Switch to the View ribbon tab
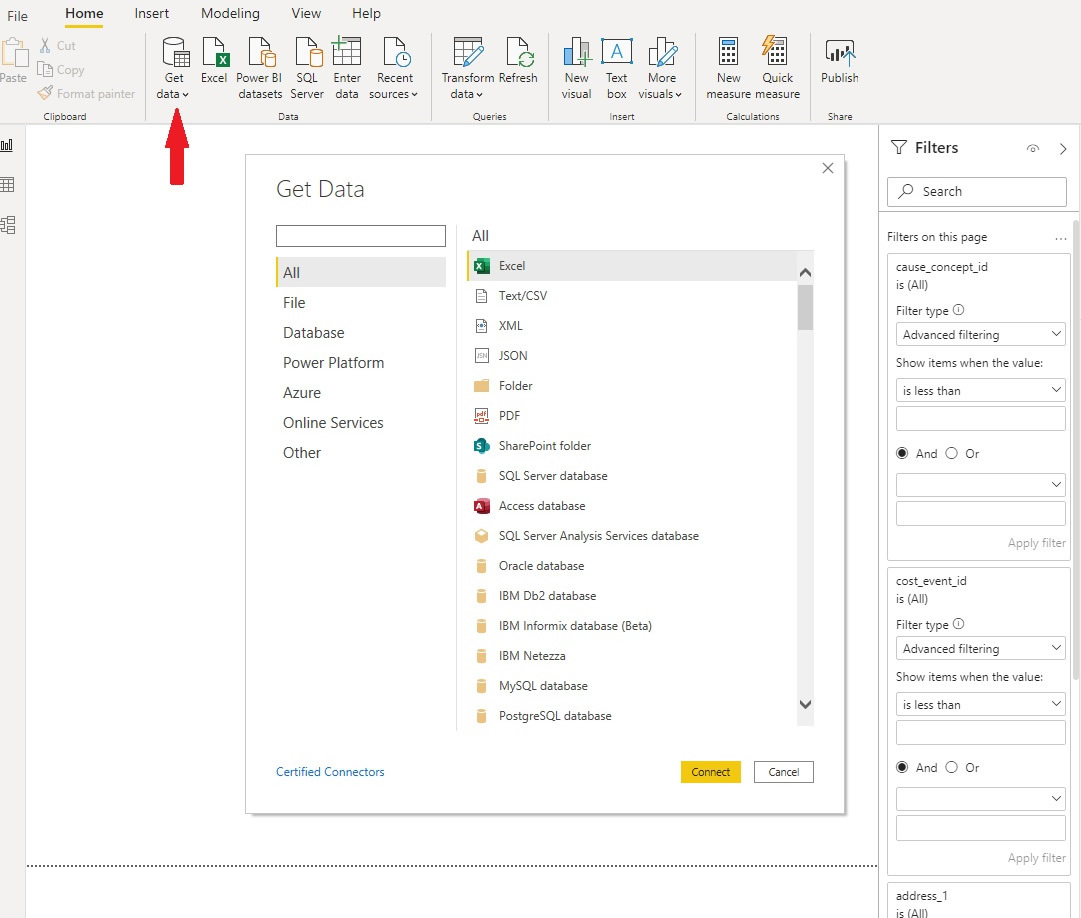Viewport: 1081px width, 918px height. [306, 14]
